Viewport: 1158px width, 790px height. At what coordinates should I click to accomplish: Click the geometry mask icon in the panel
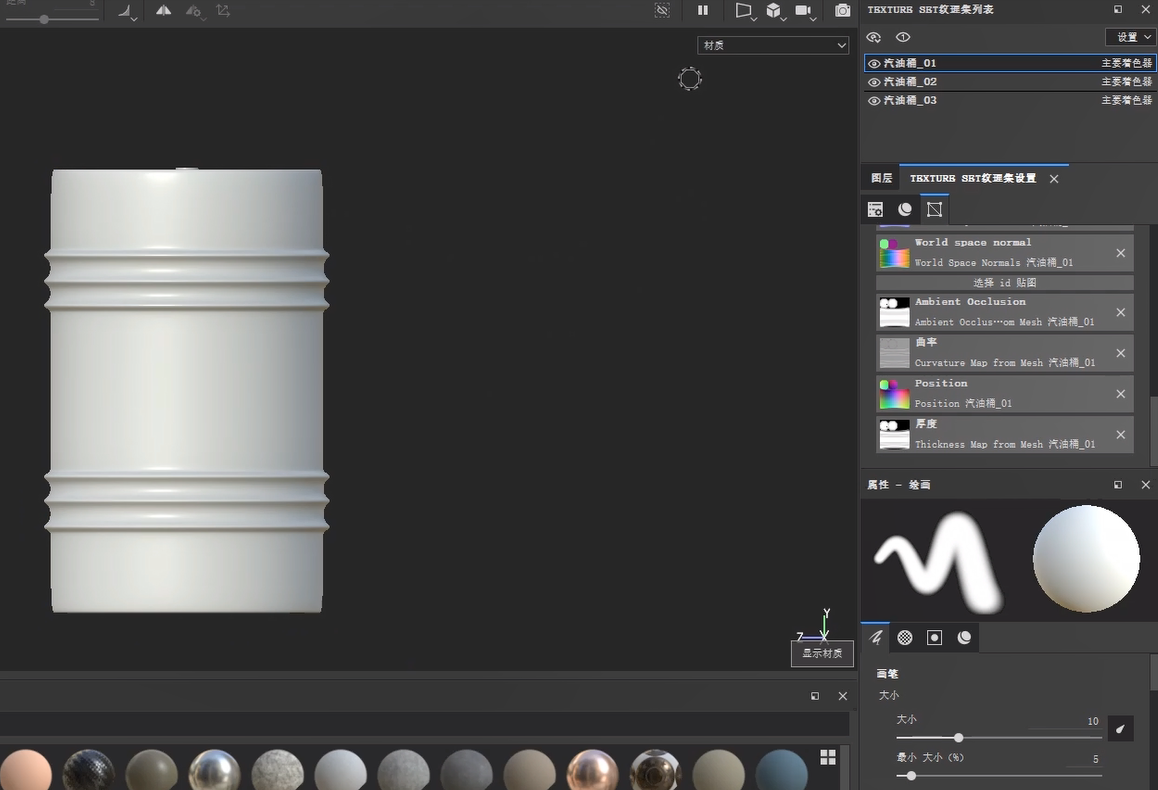point(934,209)
